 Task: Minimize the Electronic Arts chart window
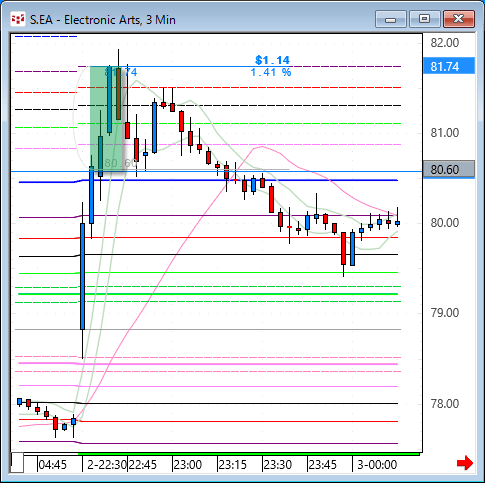(x=390, y=19)
